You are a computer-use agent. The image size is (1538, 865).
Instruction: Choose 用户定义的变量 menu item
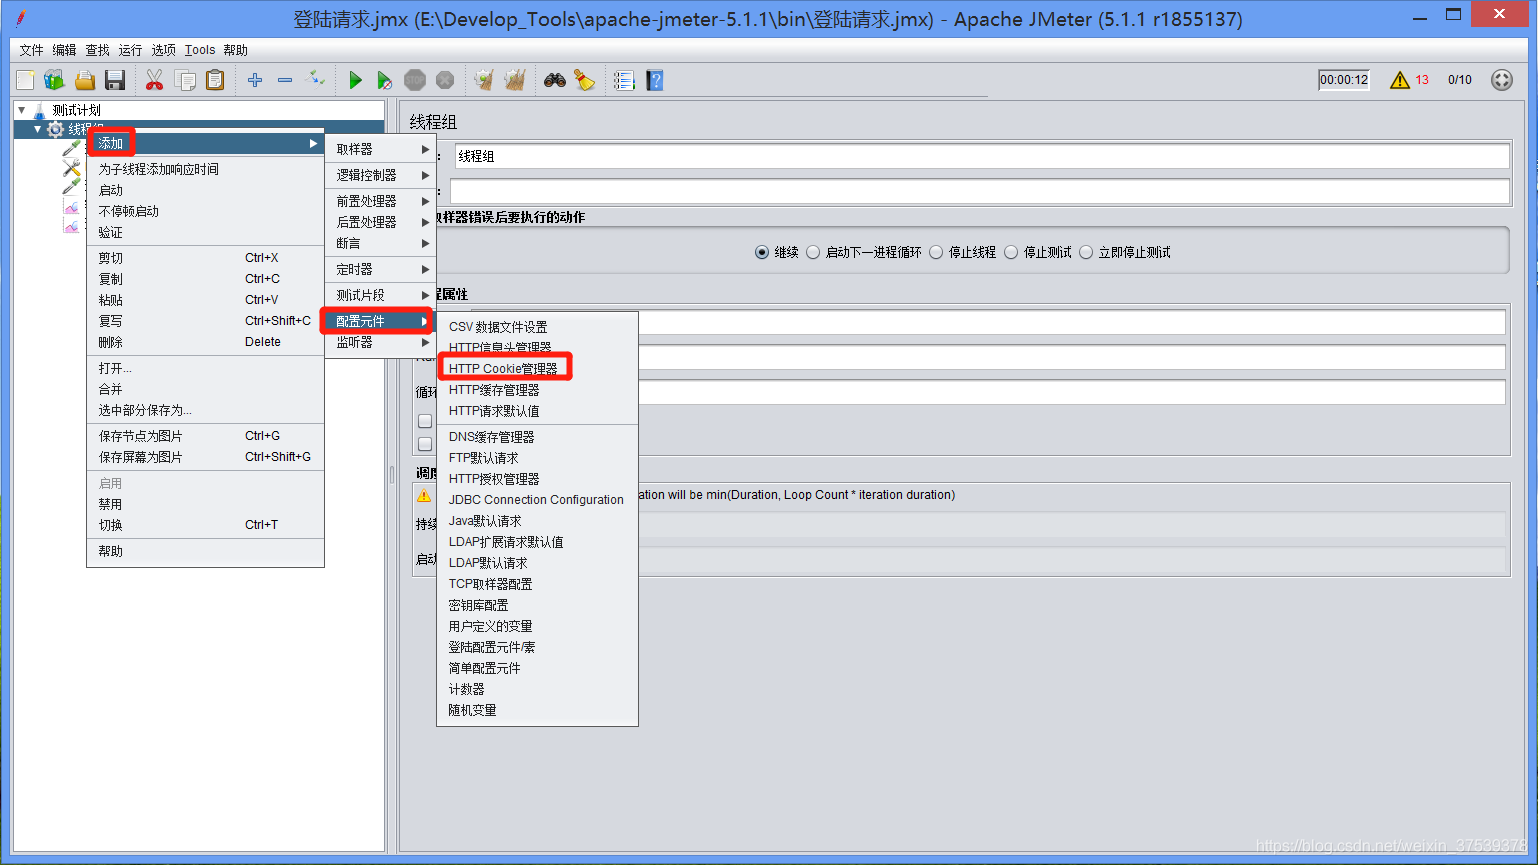538,626
